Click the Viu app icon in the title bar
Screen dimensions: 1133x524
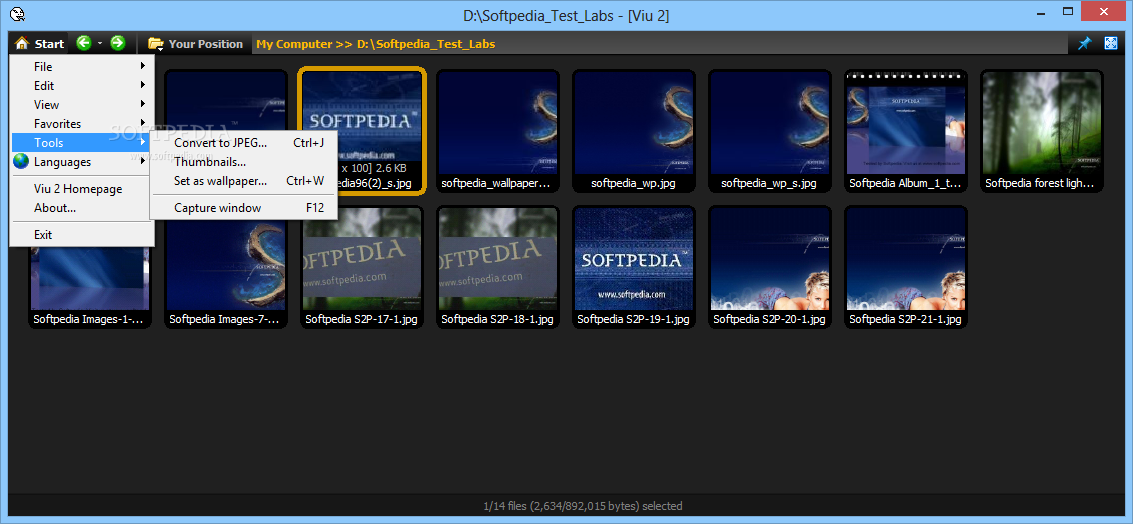(19, 15)
